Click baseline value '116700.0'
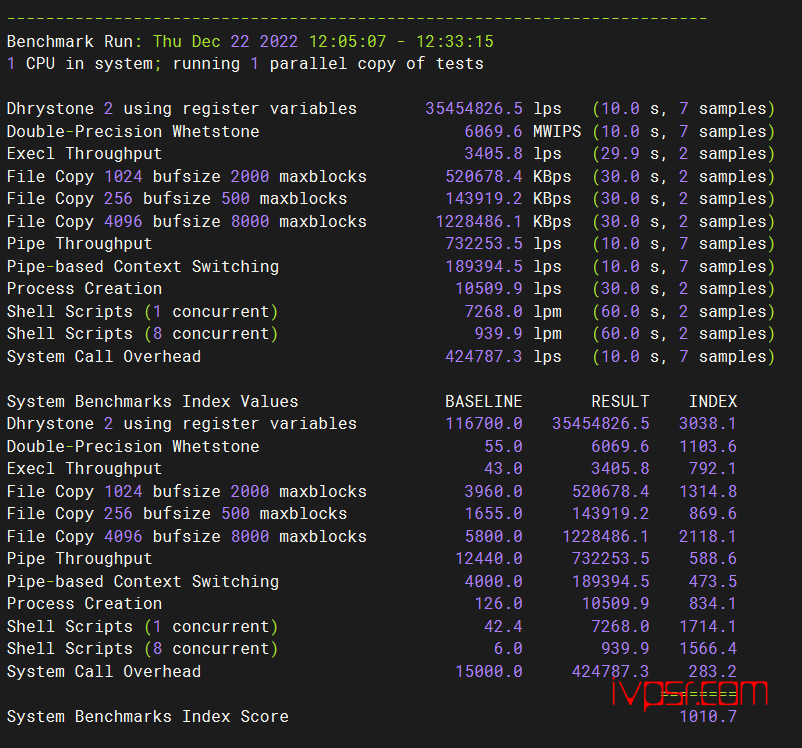This screenshot has width=802, height=748. 484,424
